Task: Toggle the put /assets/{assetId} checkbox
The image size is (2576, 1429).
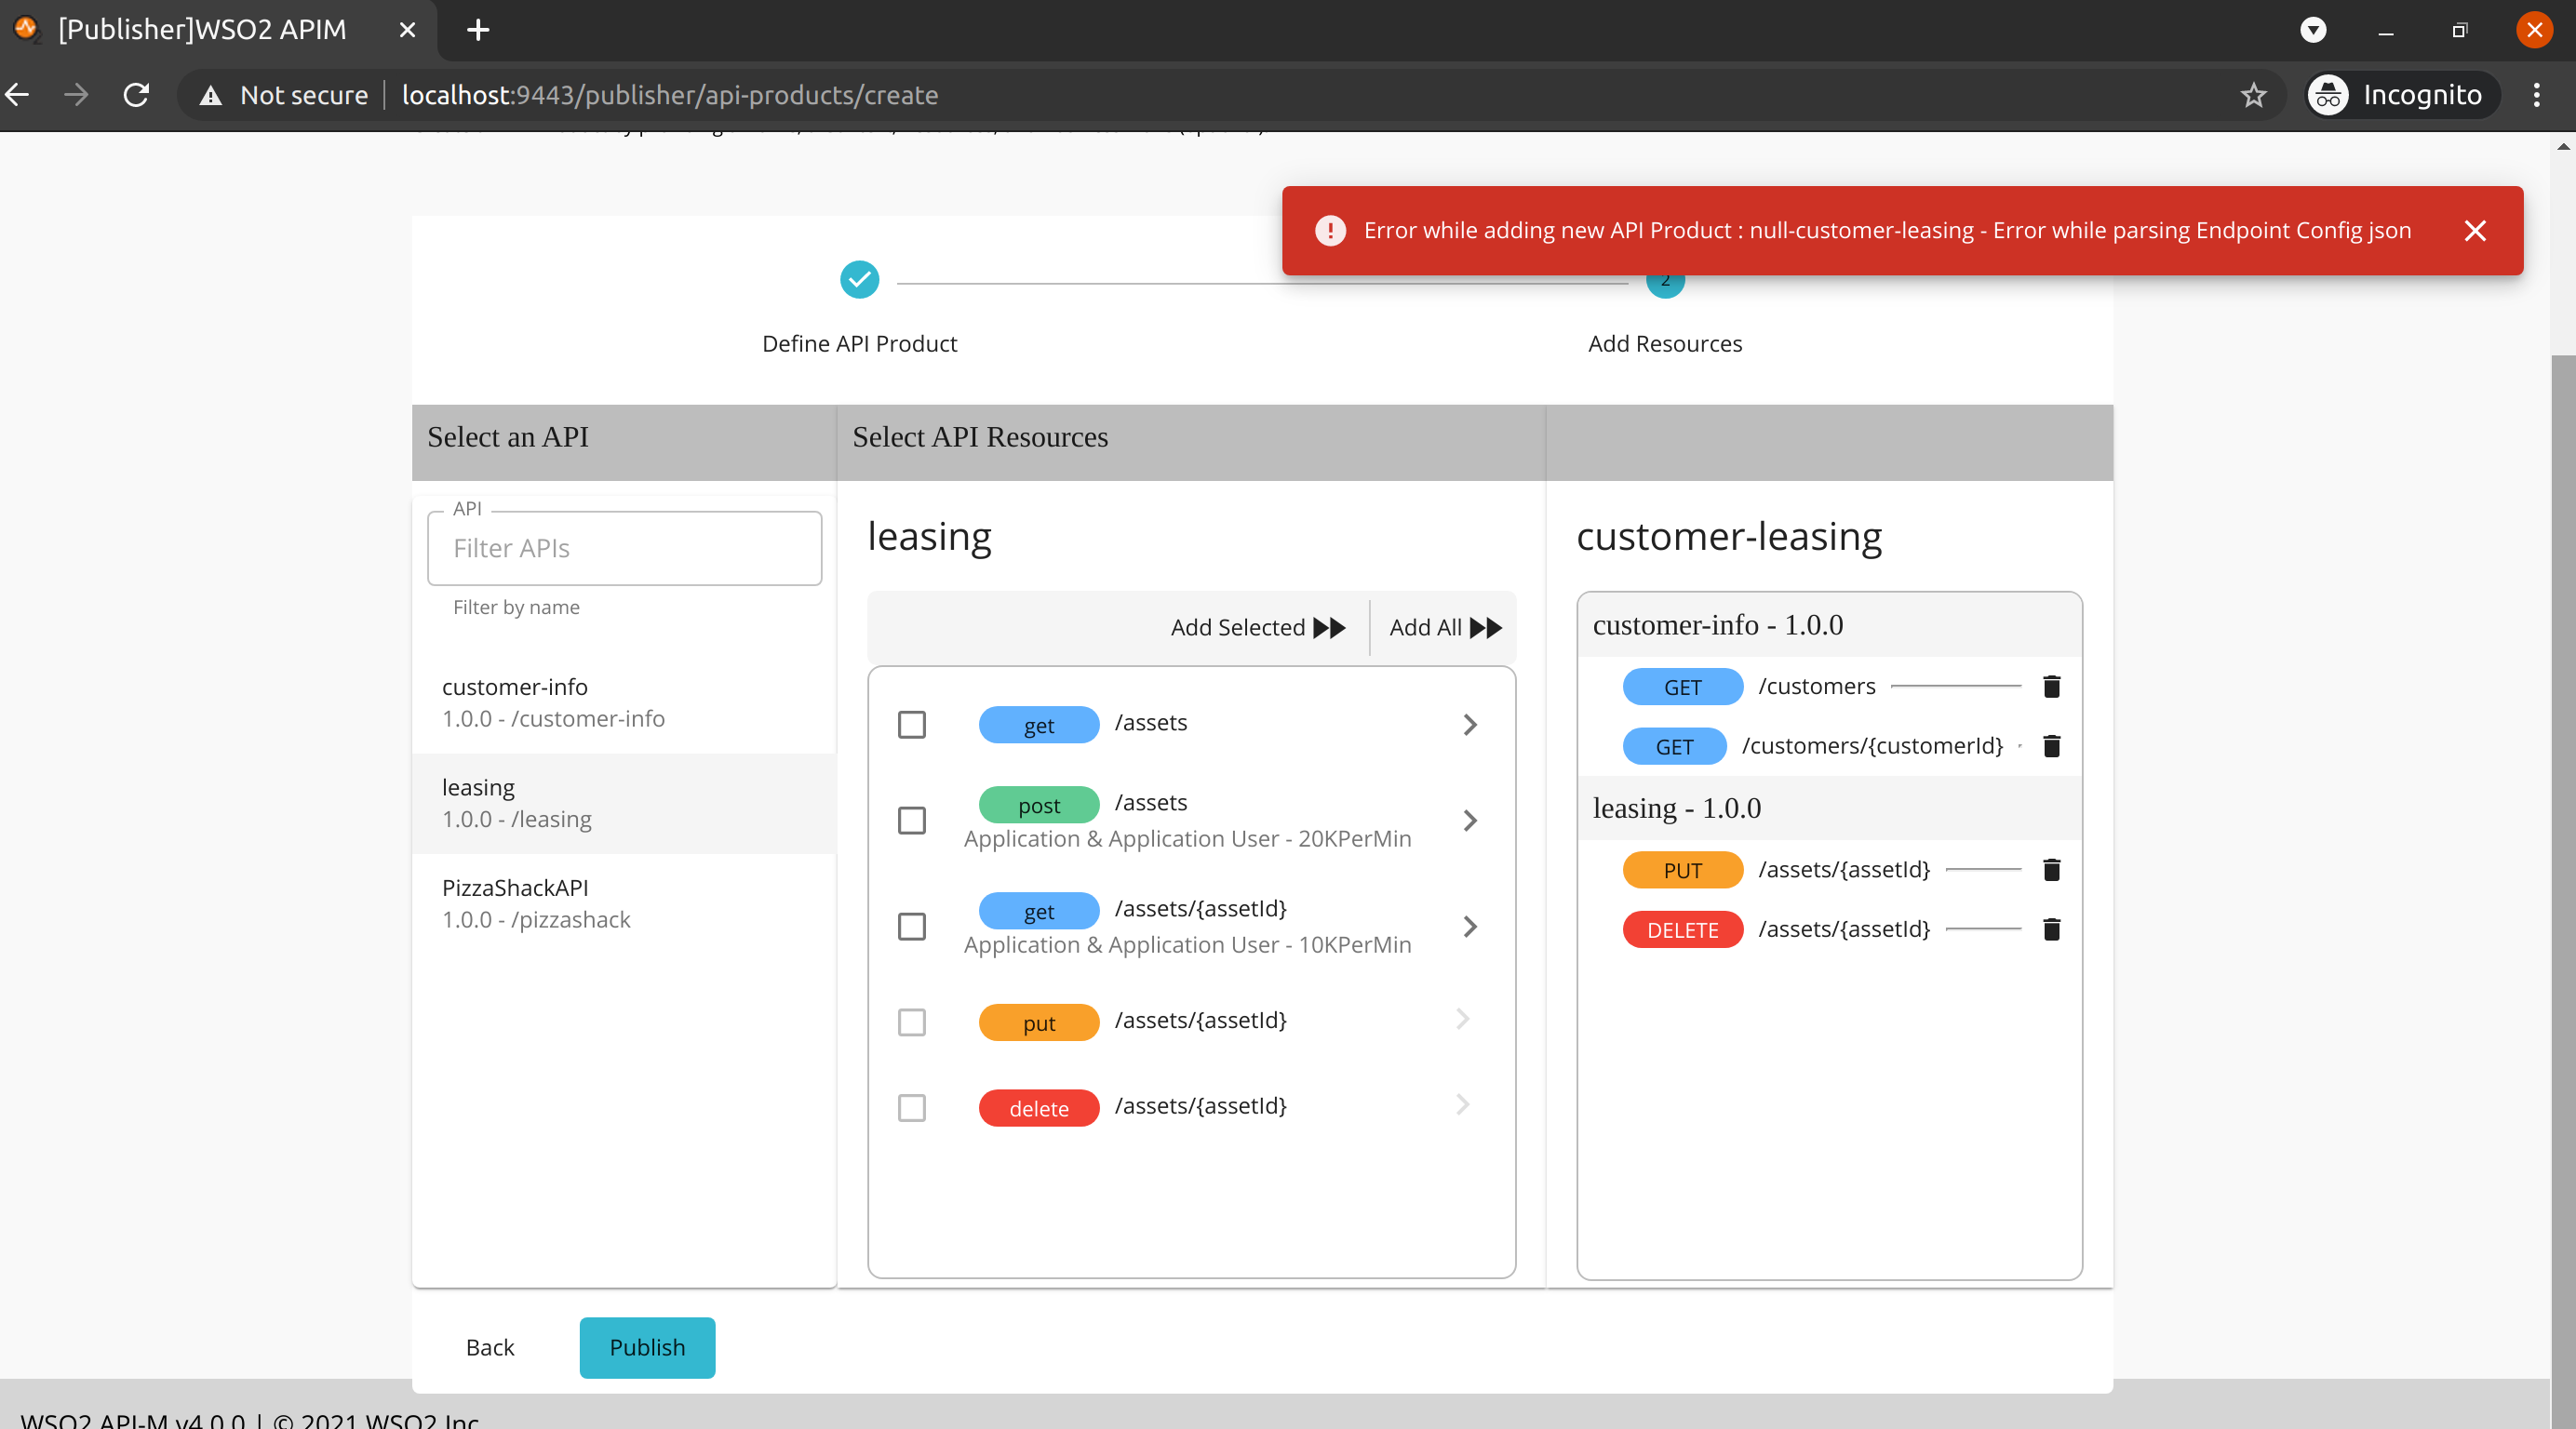Action: (x=911, y=1022)
